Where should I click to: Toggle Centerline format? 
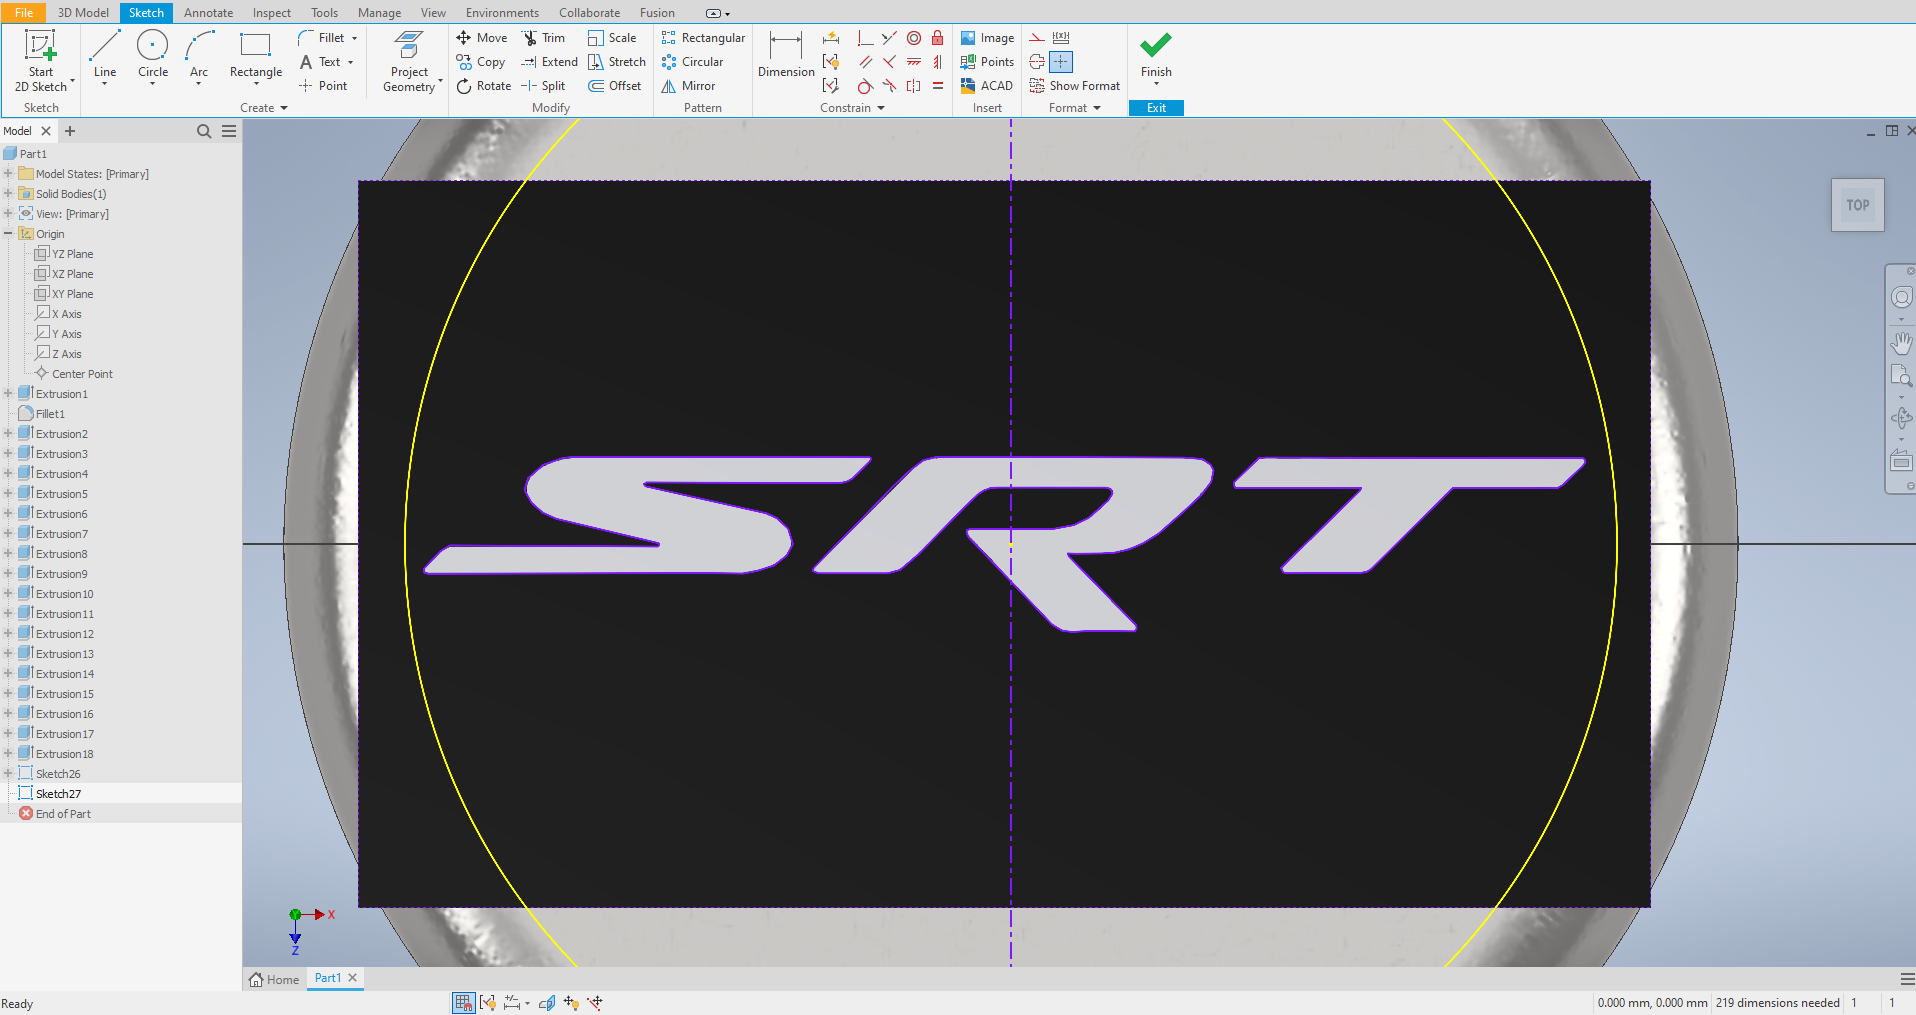click(1037, 62)
